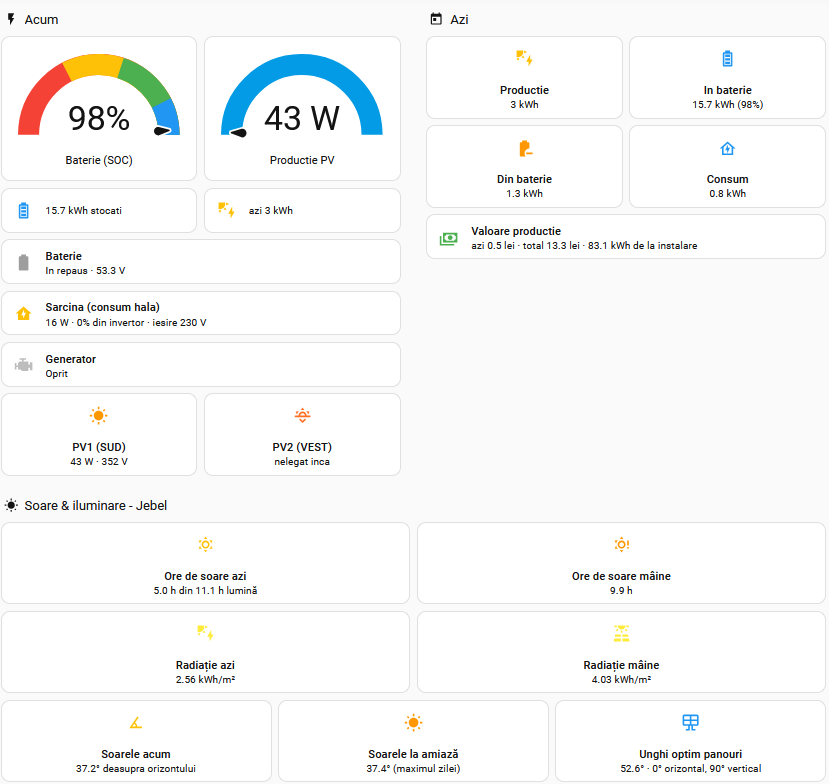Click the solar power icon above Productie
Screen dimensions: 829x784
(524, 58)
